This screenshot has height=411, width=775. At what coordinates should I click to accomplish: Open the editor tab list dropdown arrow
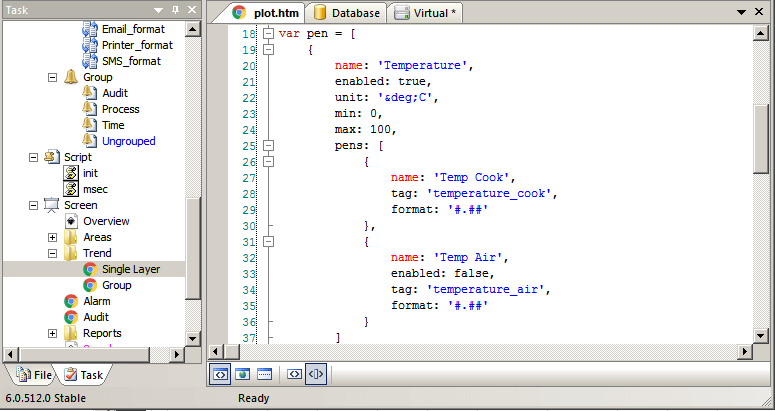(x=741, y=12)
